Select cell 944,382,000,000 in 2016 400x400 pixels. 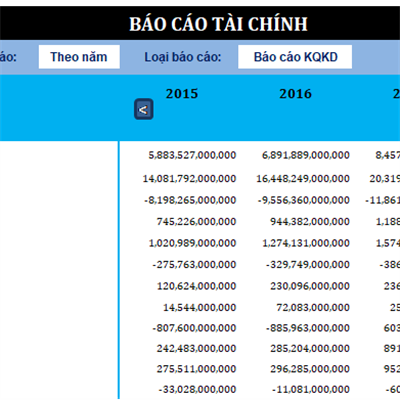click(310, 222)
